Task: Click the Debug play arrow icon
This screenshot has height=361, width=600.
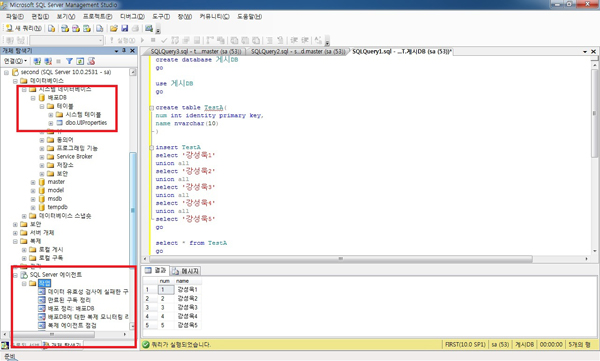Action: [x=142, y=40]
